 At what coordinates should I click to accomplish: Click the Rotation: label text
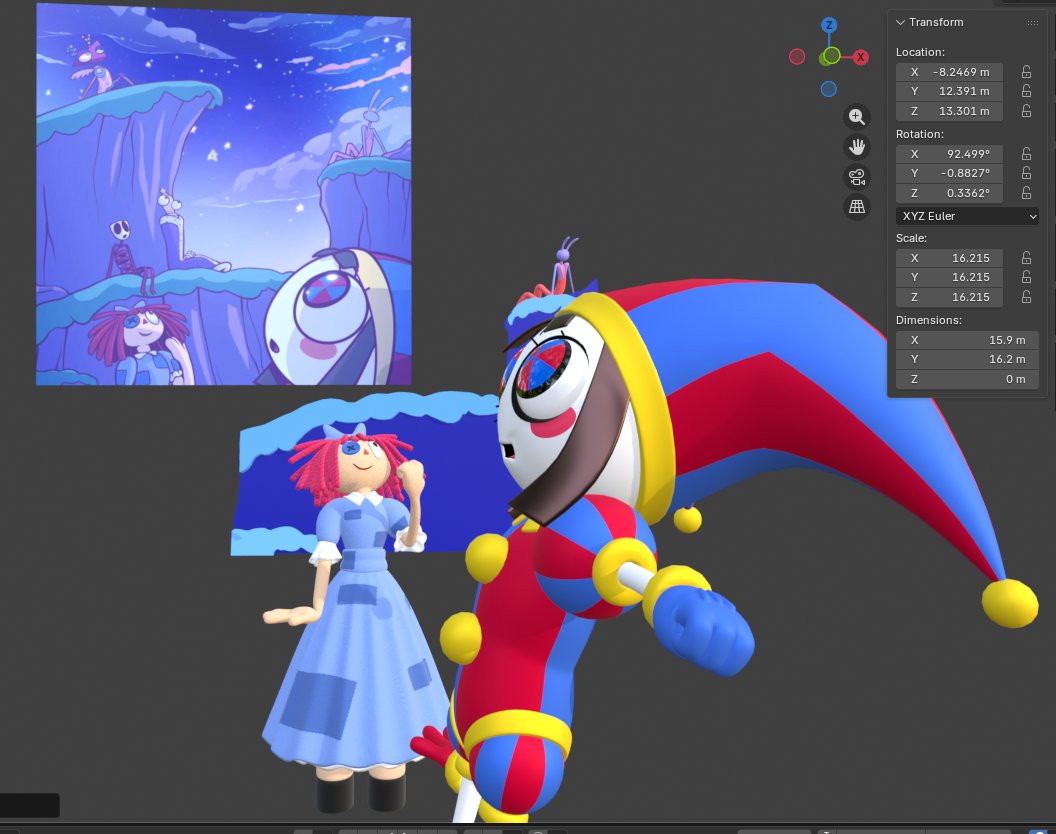(920, 134)
